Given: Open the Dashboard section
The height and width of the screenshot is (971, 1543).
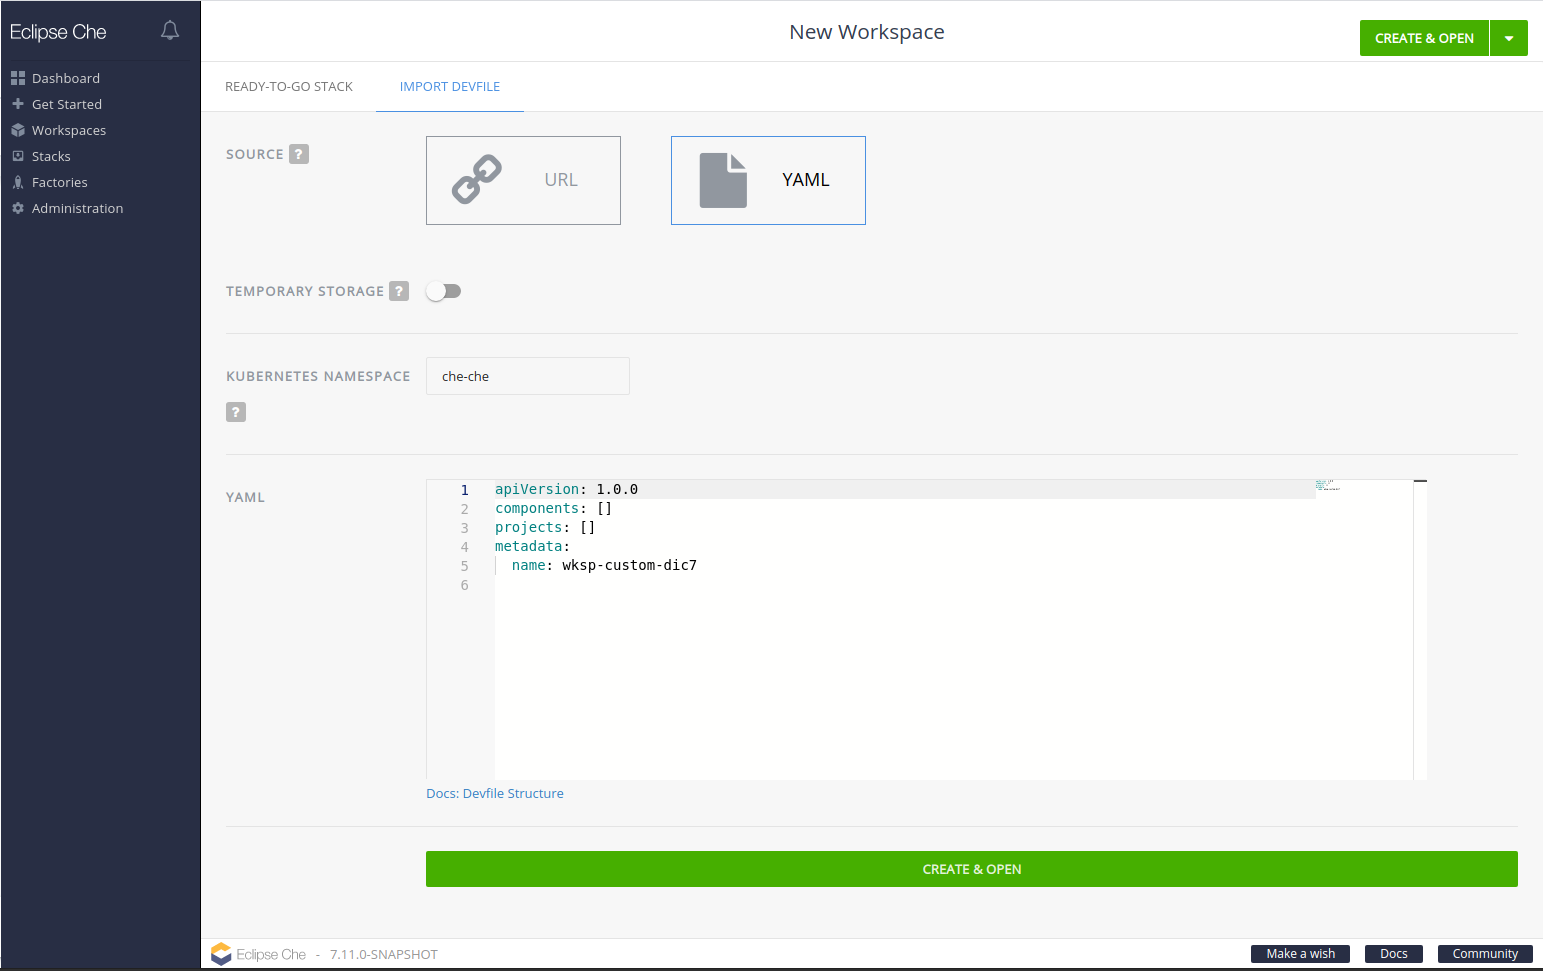Looking at the screenshot, I should tap(67, 77).
